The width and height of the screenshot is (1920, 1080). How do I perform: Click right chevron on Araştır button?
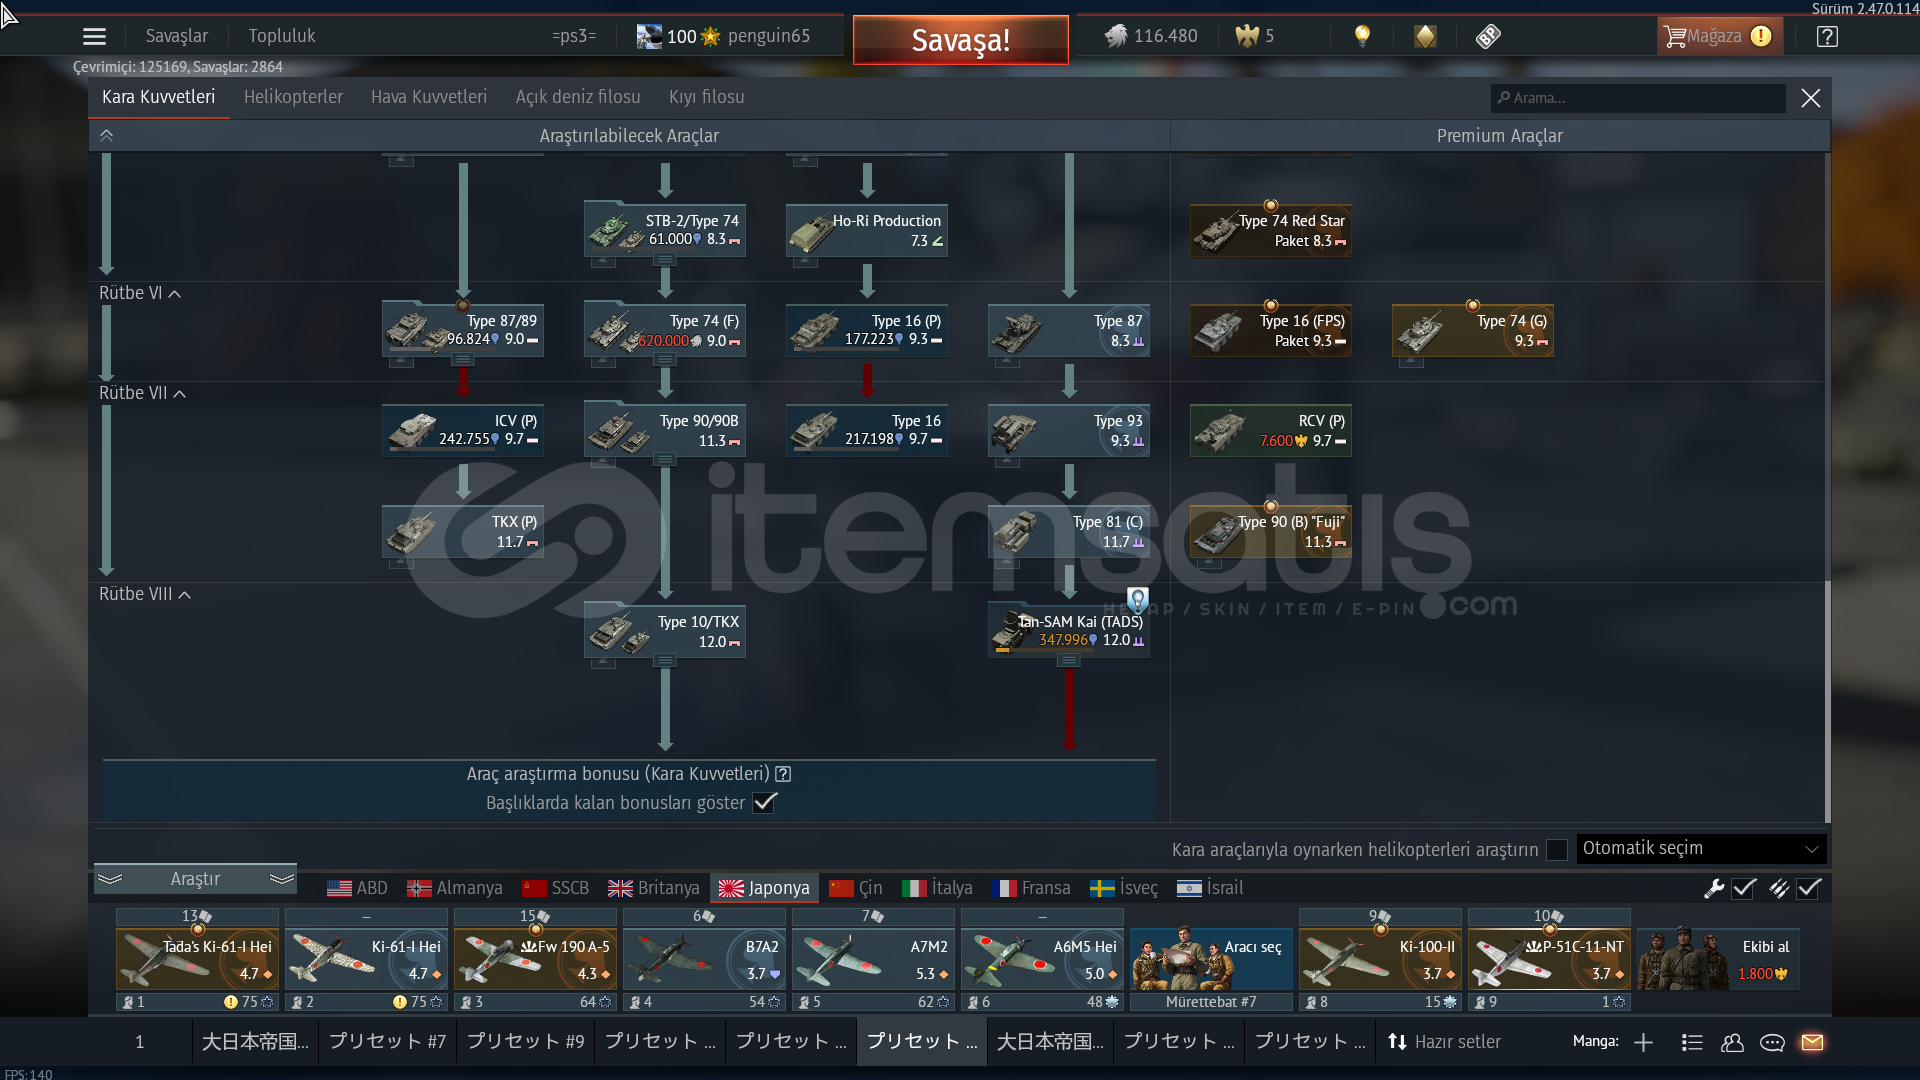pos(282,879)
